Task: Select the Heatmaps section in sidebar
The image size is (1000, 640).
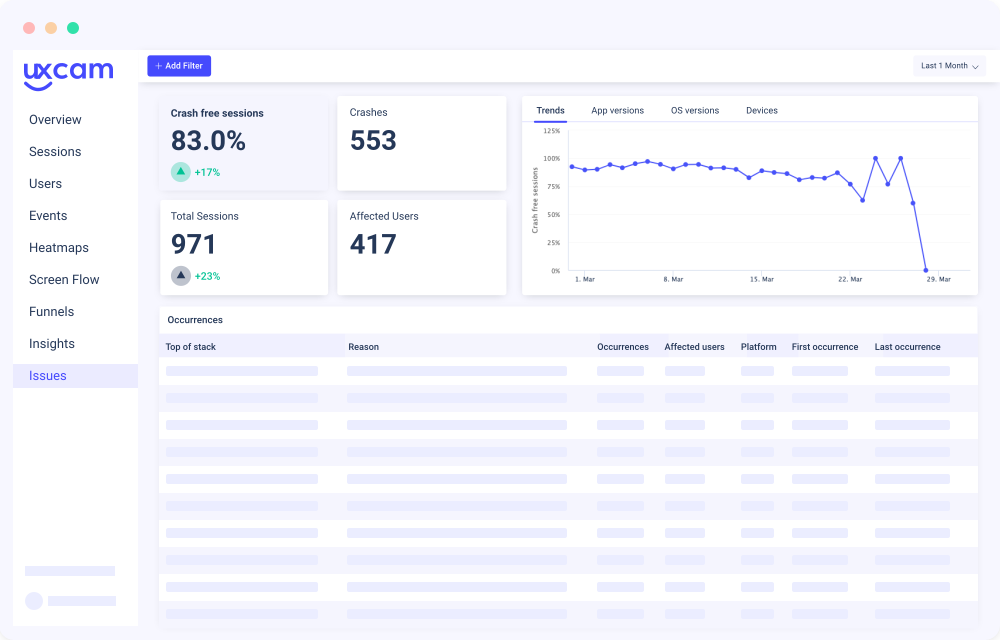Action: point(58,247)
